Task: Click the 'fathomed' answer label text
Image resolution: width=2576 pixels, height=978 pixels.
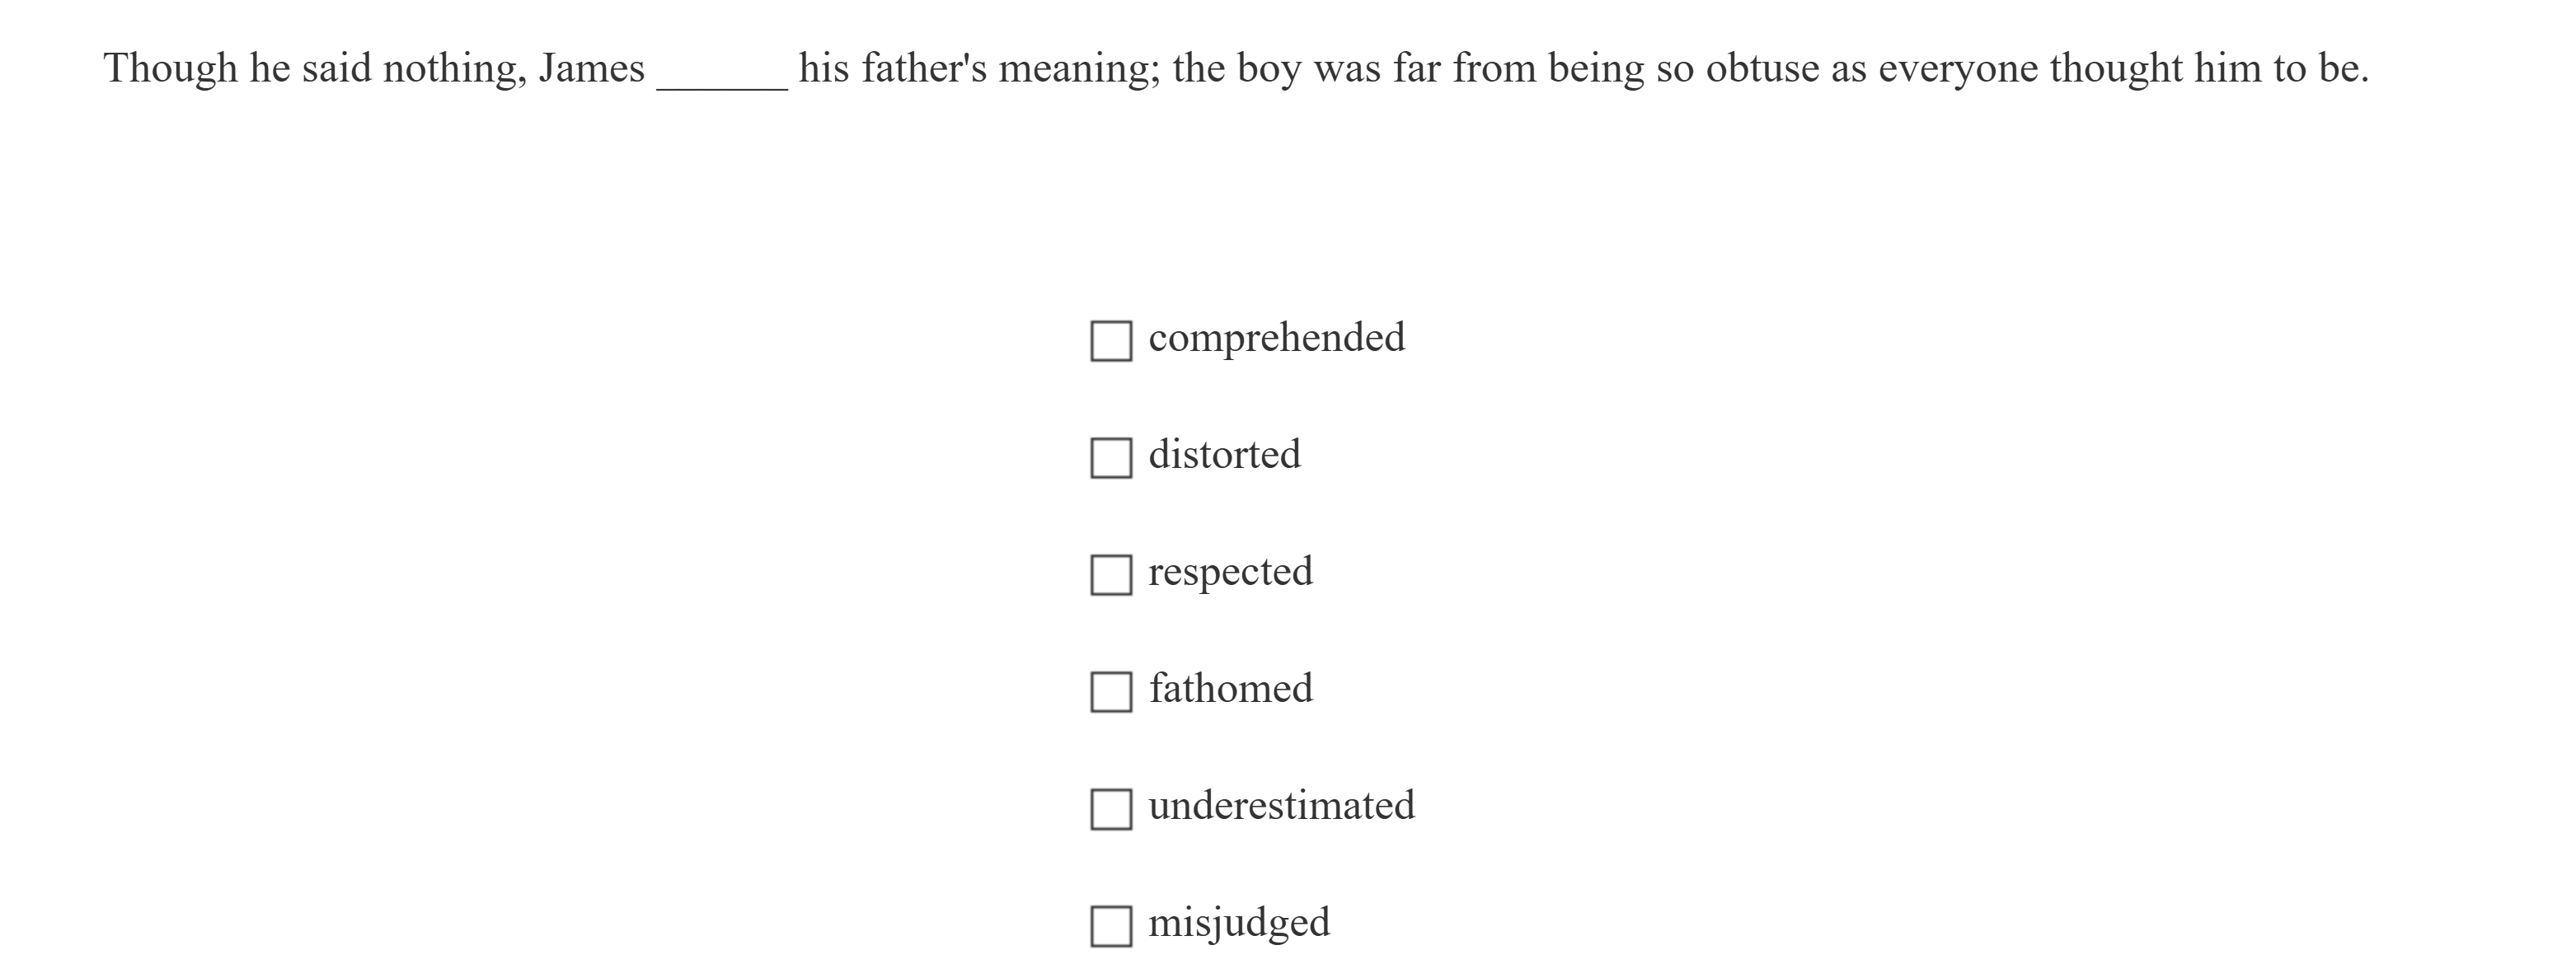Action: [x=1230, y=689]
